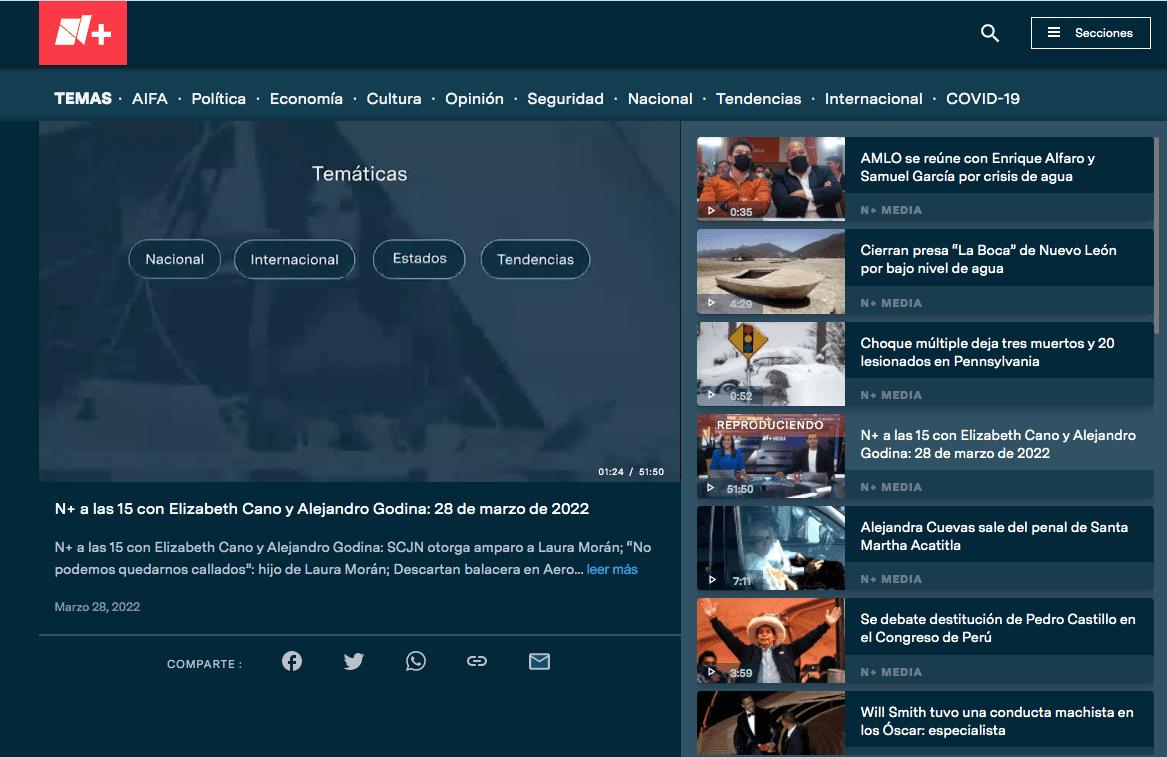Viewport: 1167px width, 757px height.
Task: Click play icon on 0:52 video
Action: click(x=712, y=395)
